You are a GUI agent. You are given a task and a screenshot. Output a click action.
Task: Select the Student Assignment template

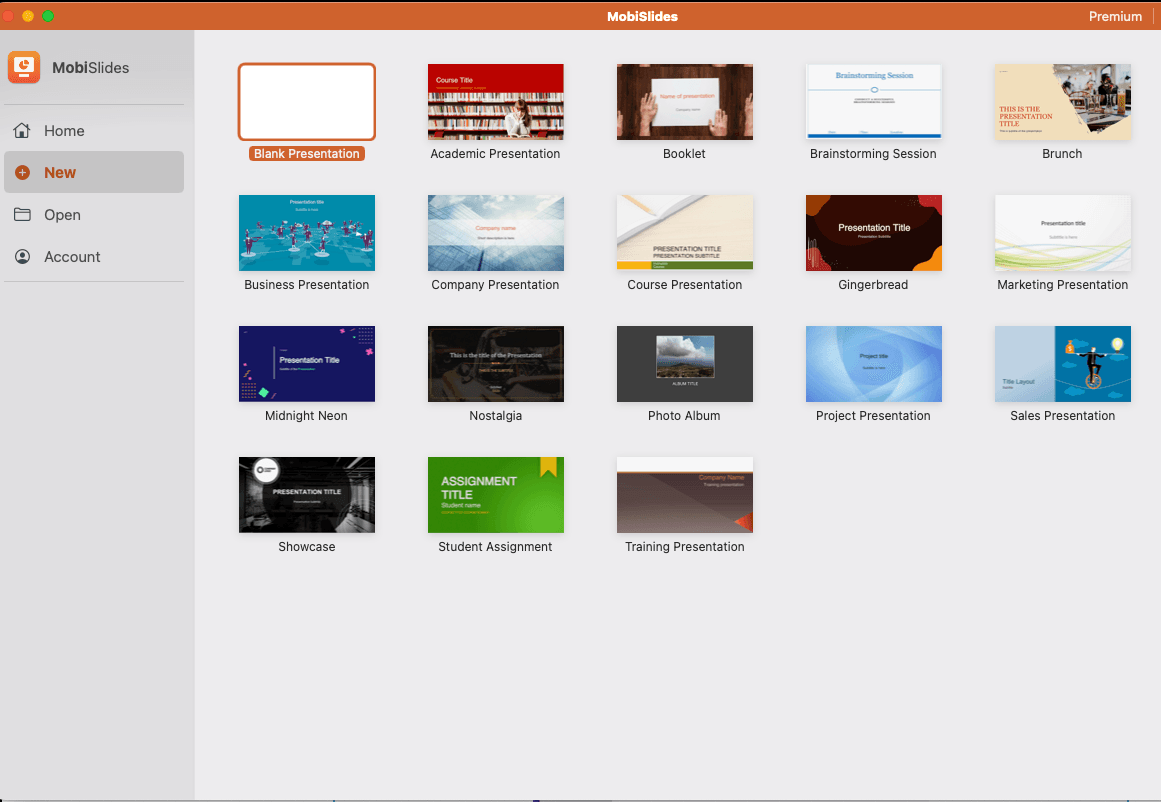[495, 495]
